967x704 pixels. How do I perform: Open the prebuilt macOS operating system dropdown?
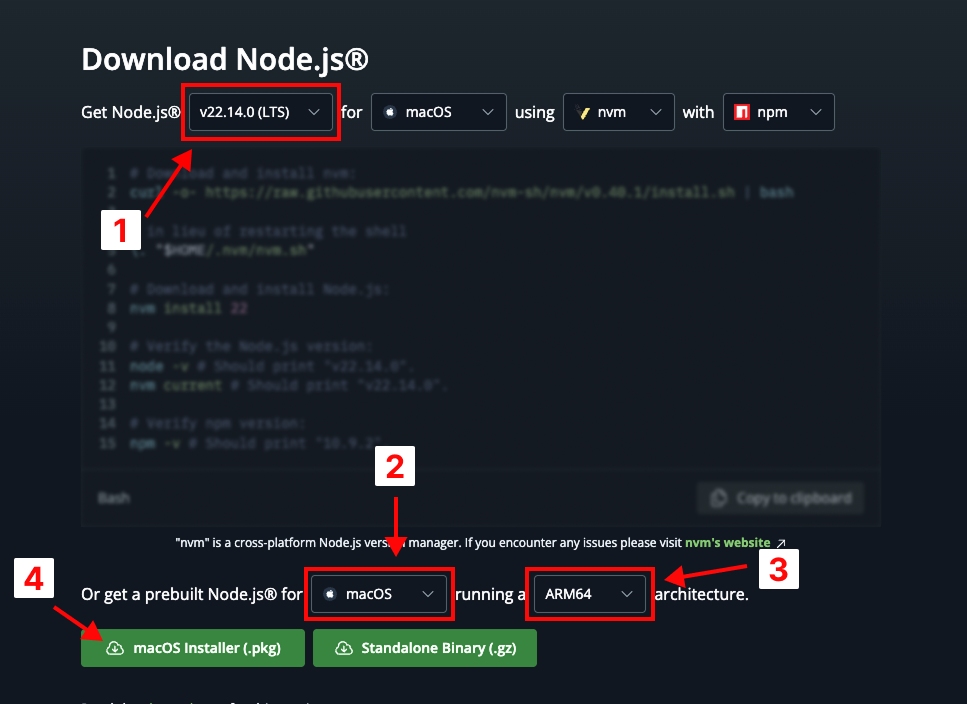click(x=379, y=594)
